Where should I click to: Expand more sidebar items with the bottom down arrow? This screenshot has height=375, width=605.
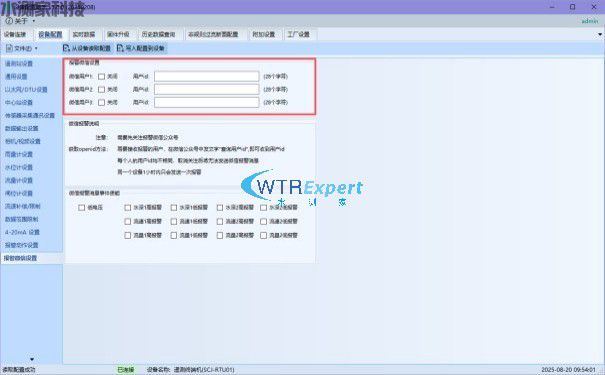[32, 359]
